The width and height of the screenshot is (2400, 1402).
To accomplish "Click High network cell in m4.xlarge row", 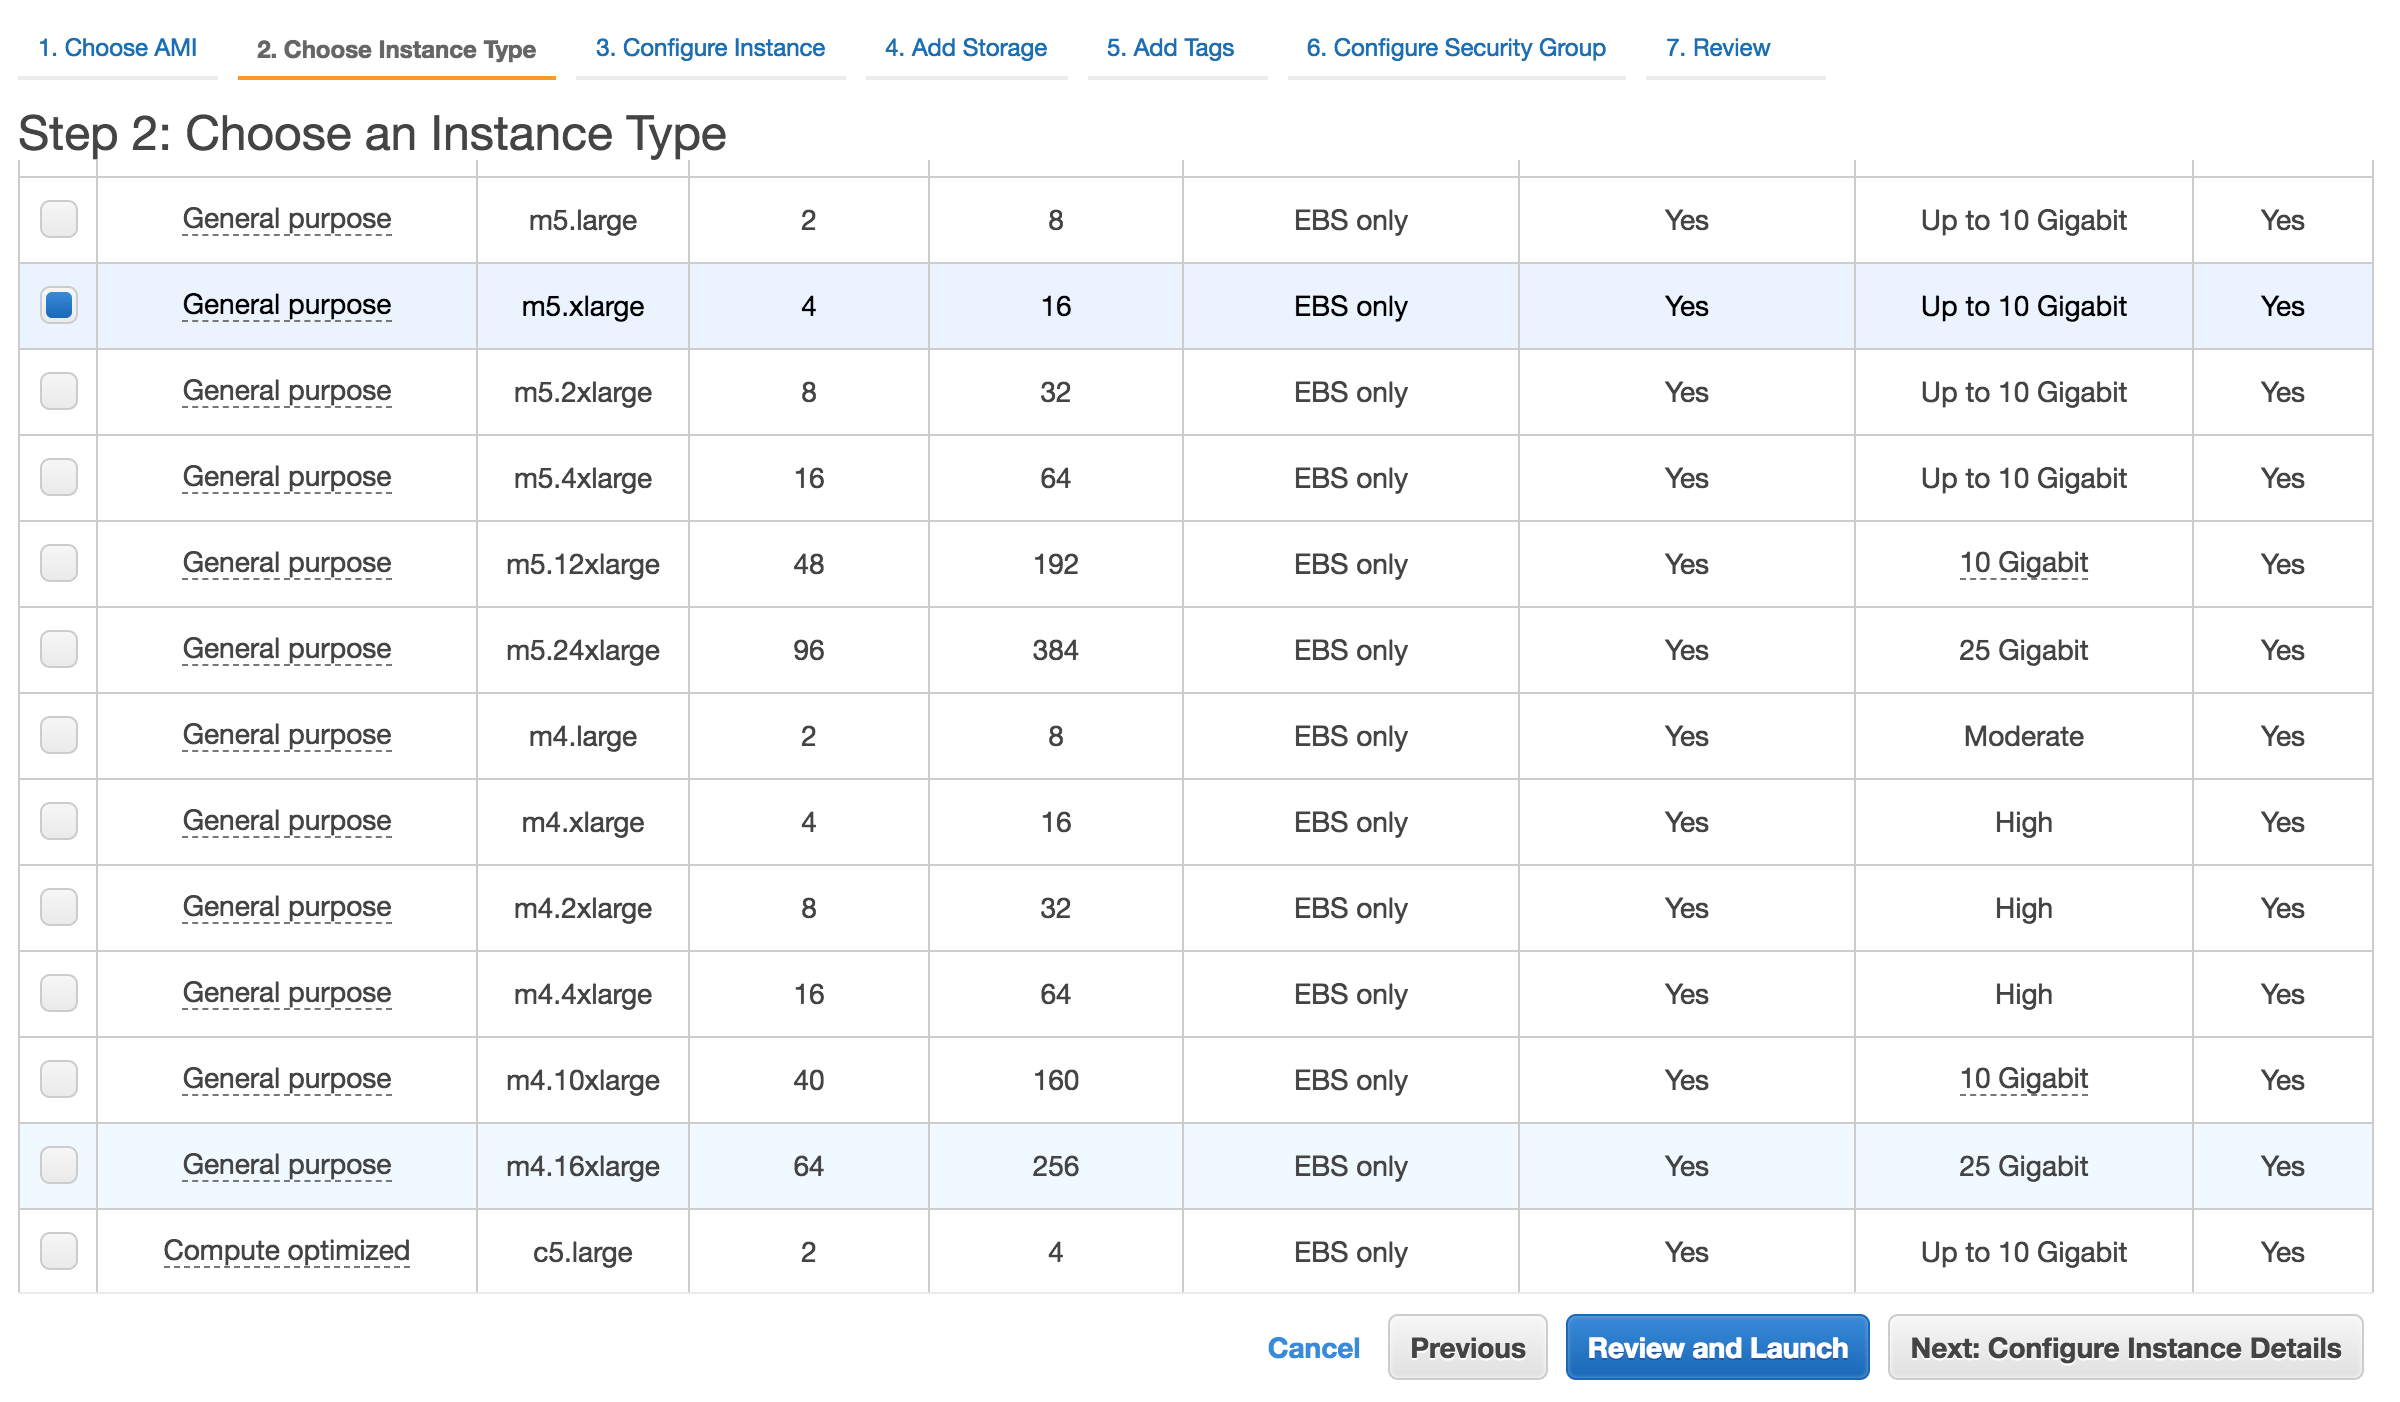I will 2024,822.
